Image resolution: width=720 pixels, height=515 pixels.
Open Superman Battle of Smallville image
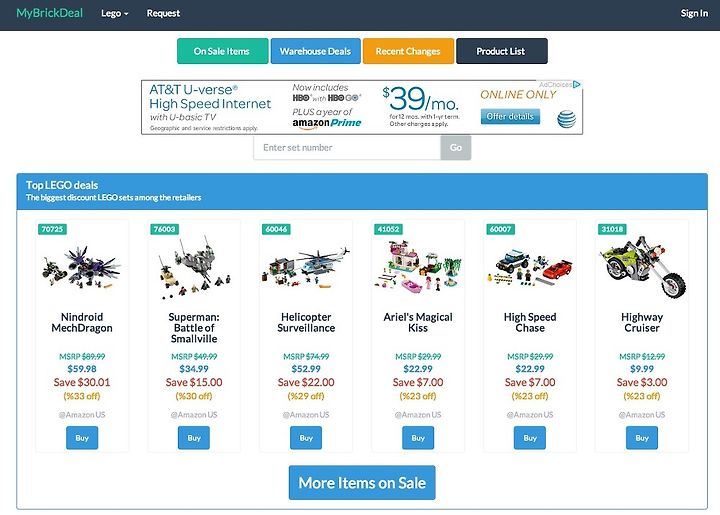(x=194, y=268)
